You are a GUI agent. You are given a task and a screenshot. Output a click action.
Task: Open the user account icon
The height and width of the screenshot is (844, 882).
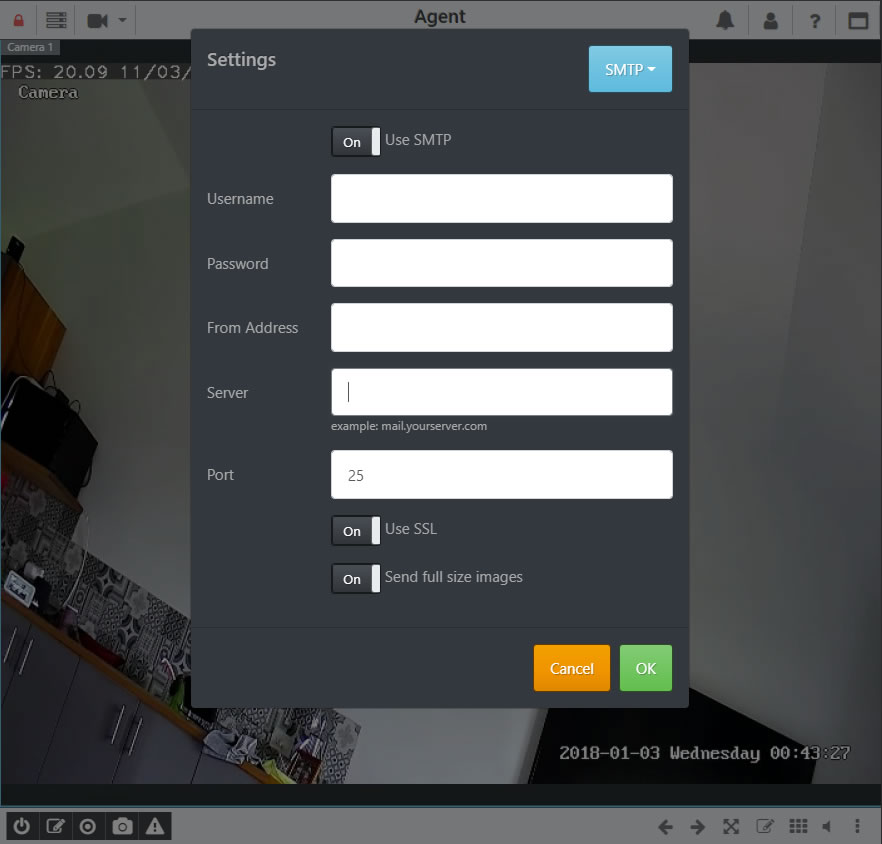click(770, 20)
